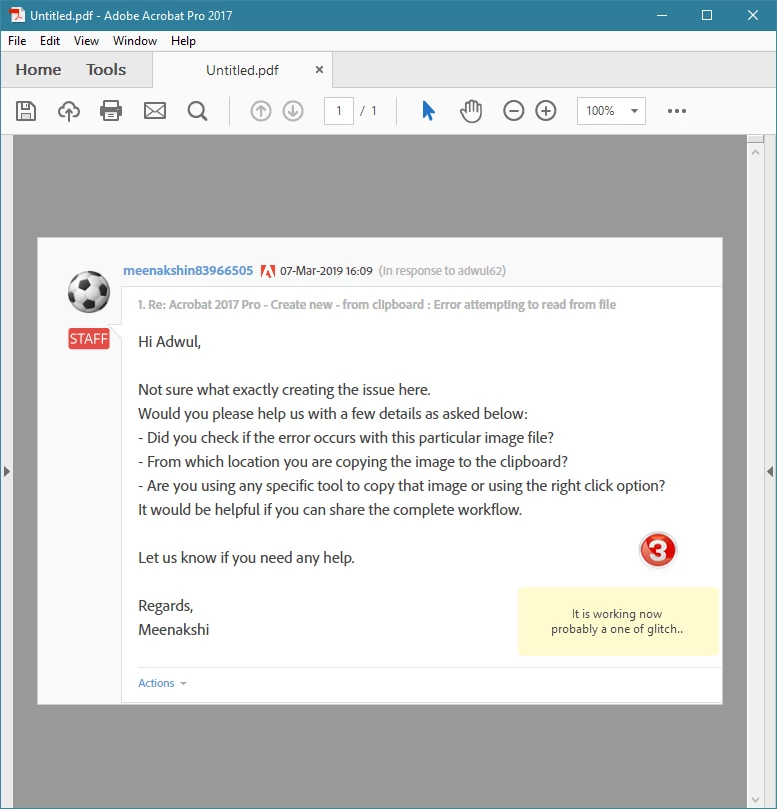Click the 'Regards,' text line
The width and height of the screenshot is (777, 809).
click(166, 606)
